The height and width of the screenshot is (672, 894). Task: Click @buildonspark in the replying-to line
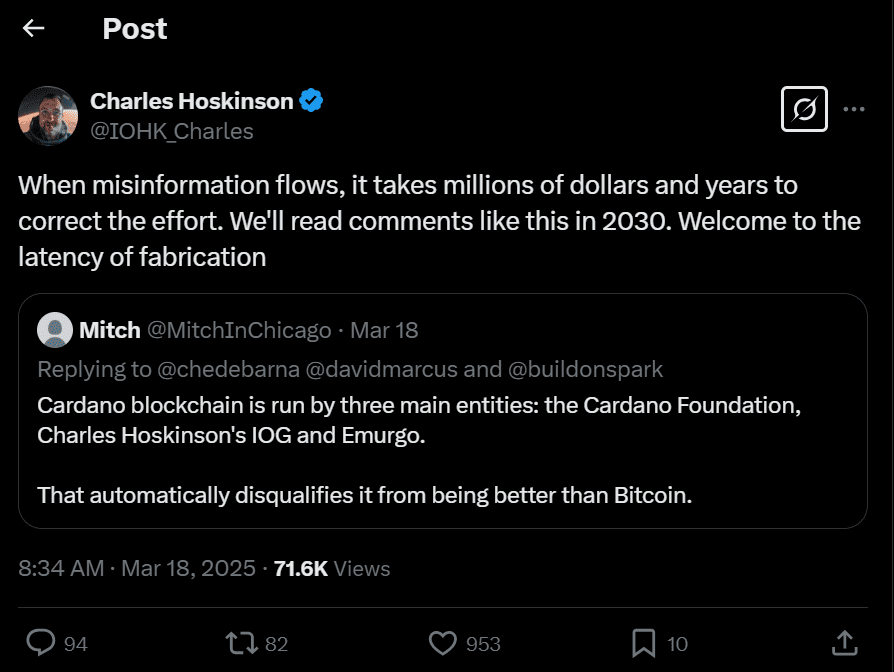point(580,369)
